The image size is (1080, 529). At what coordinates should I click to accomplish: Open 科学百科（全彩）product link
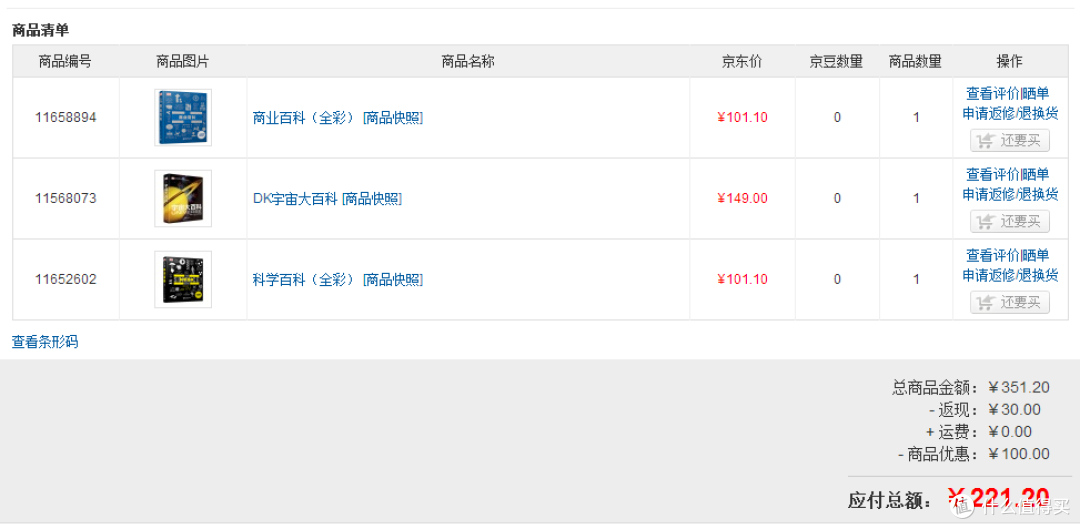[304, 280]
